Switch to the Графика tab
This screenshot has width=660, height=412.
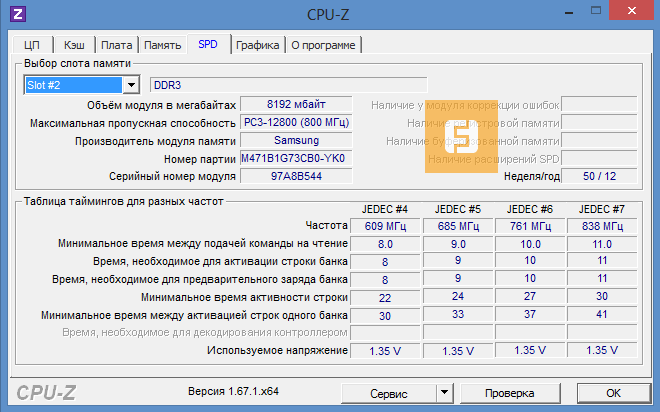click(x=257, y=45)
